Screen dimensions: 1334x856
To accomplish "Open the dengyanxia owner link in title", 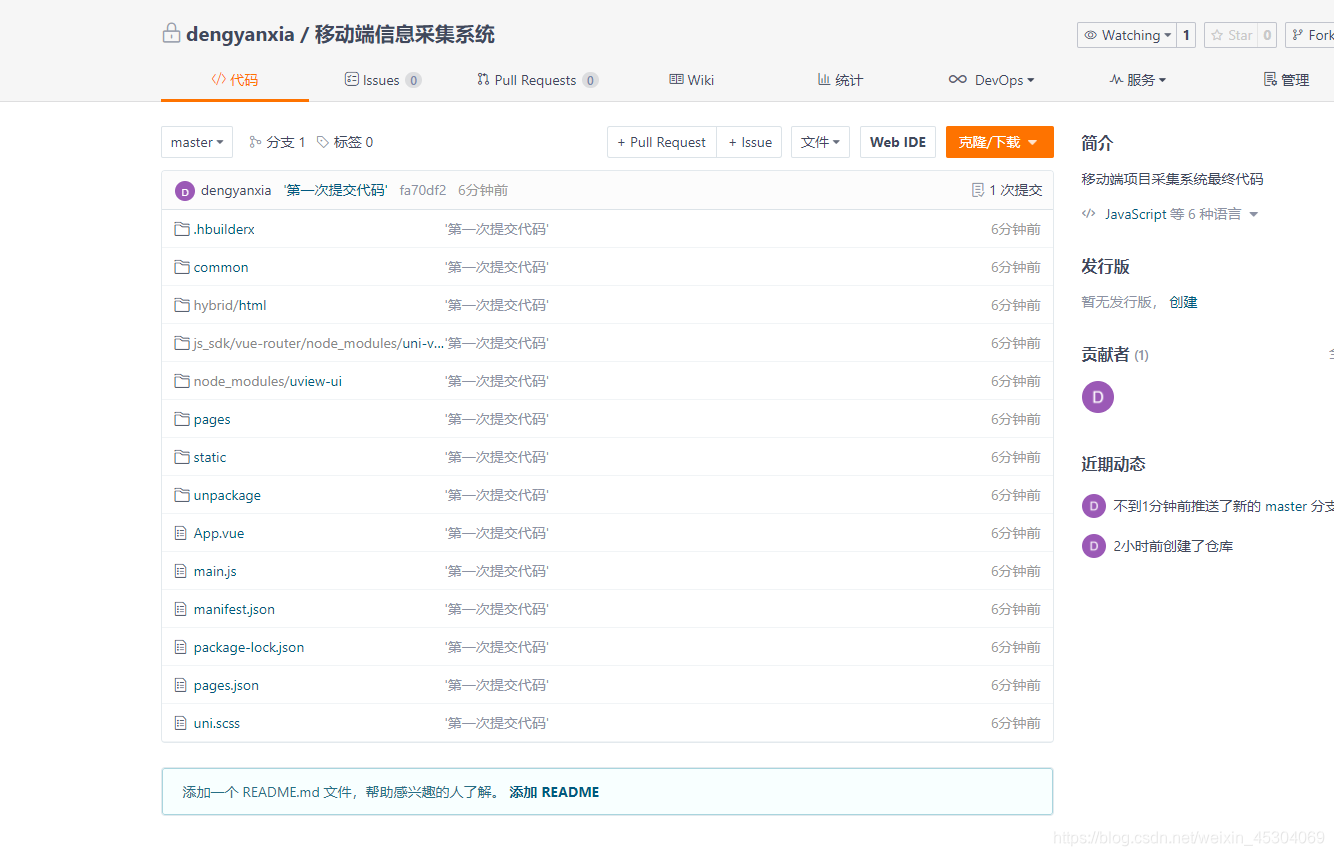I will (x=240, y=34).
